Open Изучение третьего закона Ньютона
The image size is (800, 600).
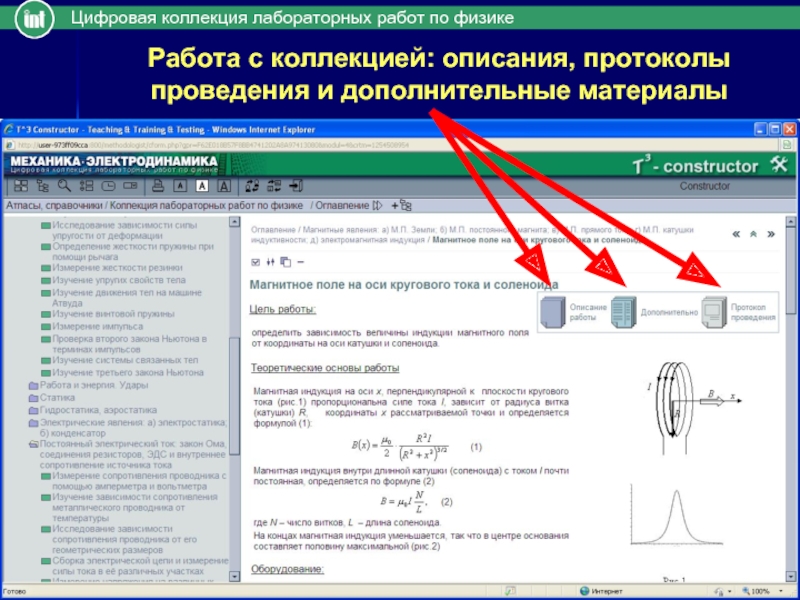click(128, 373)
